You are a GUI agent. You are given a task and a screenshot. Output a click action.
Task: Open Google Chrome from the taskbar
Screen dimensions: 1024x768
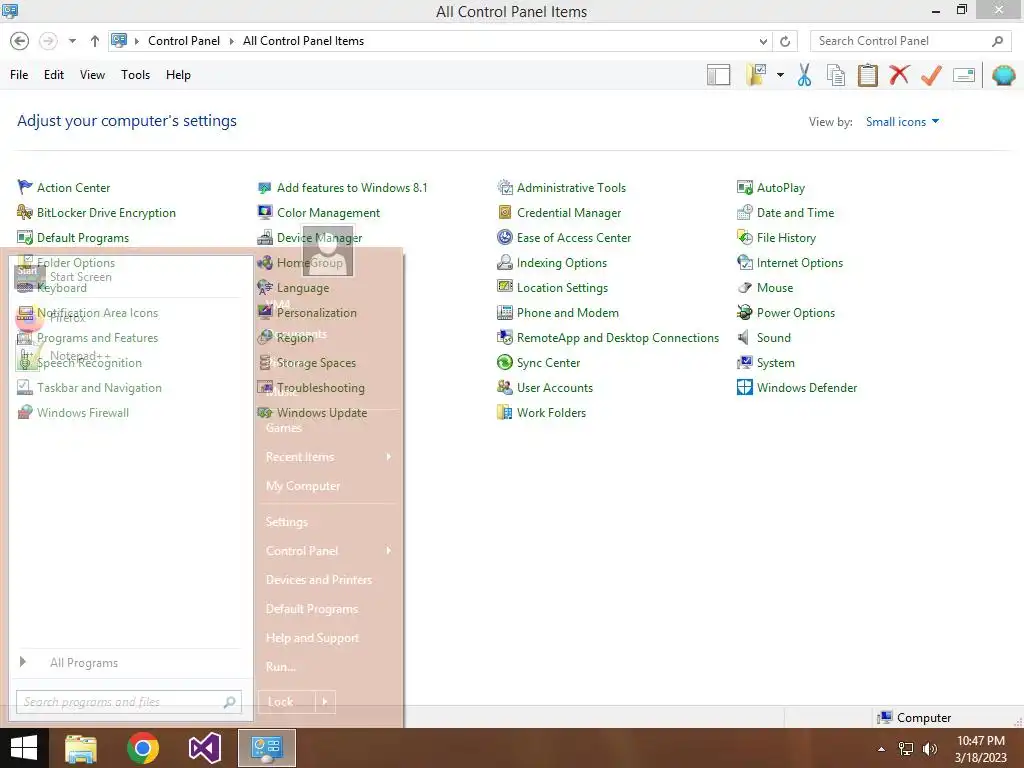point(143,748)
